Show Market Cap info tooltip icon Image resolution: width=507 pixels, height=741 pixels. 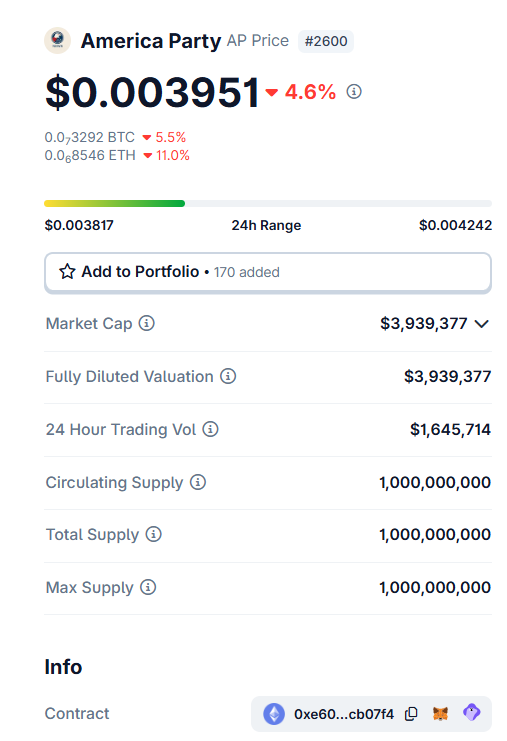coord(146,323)
